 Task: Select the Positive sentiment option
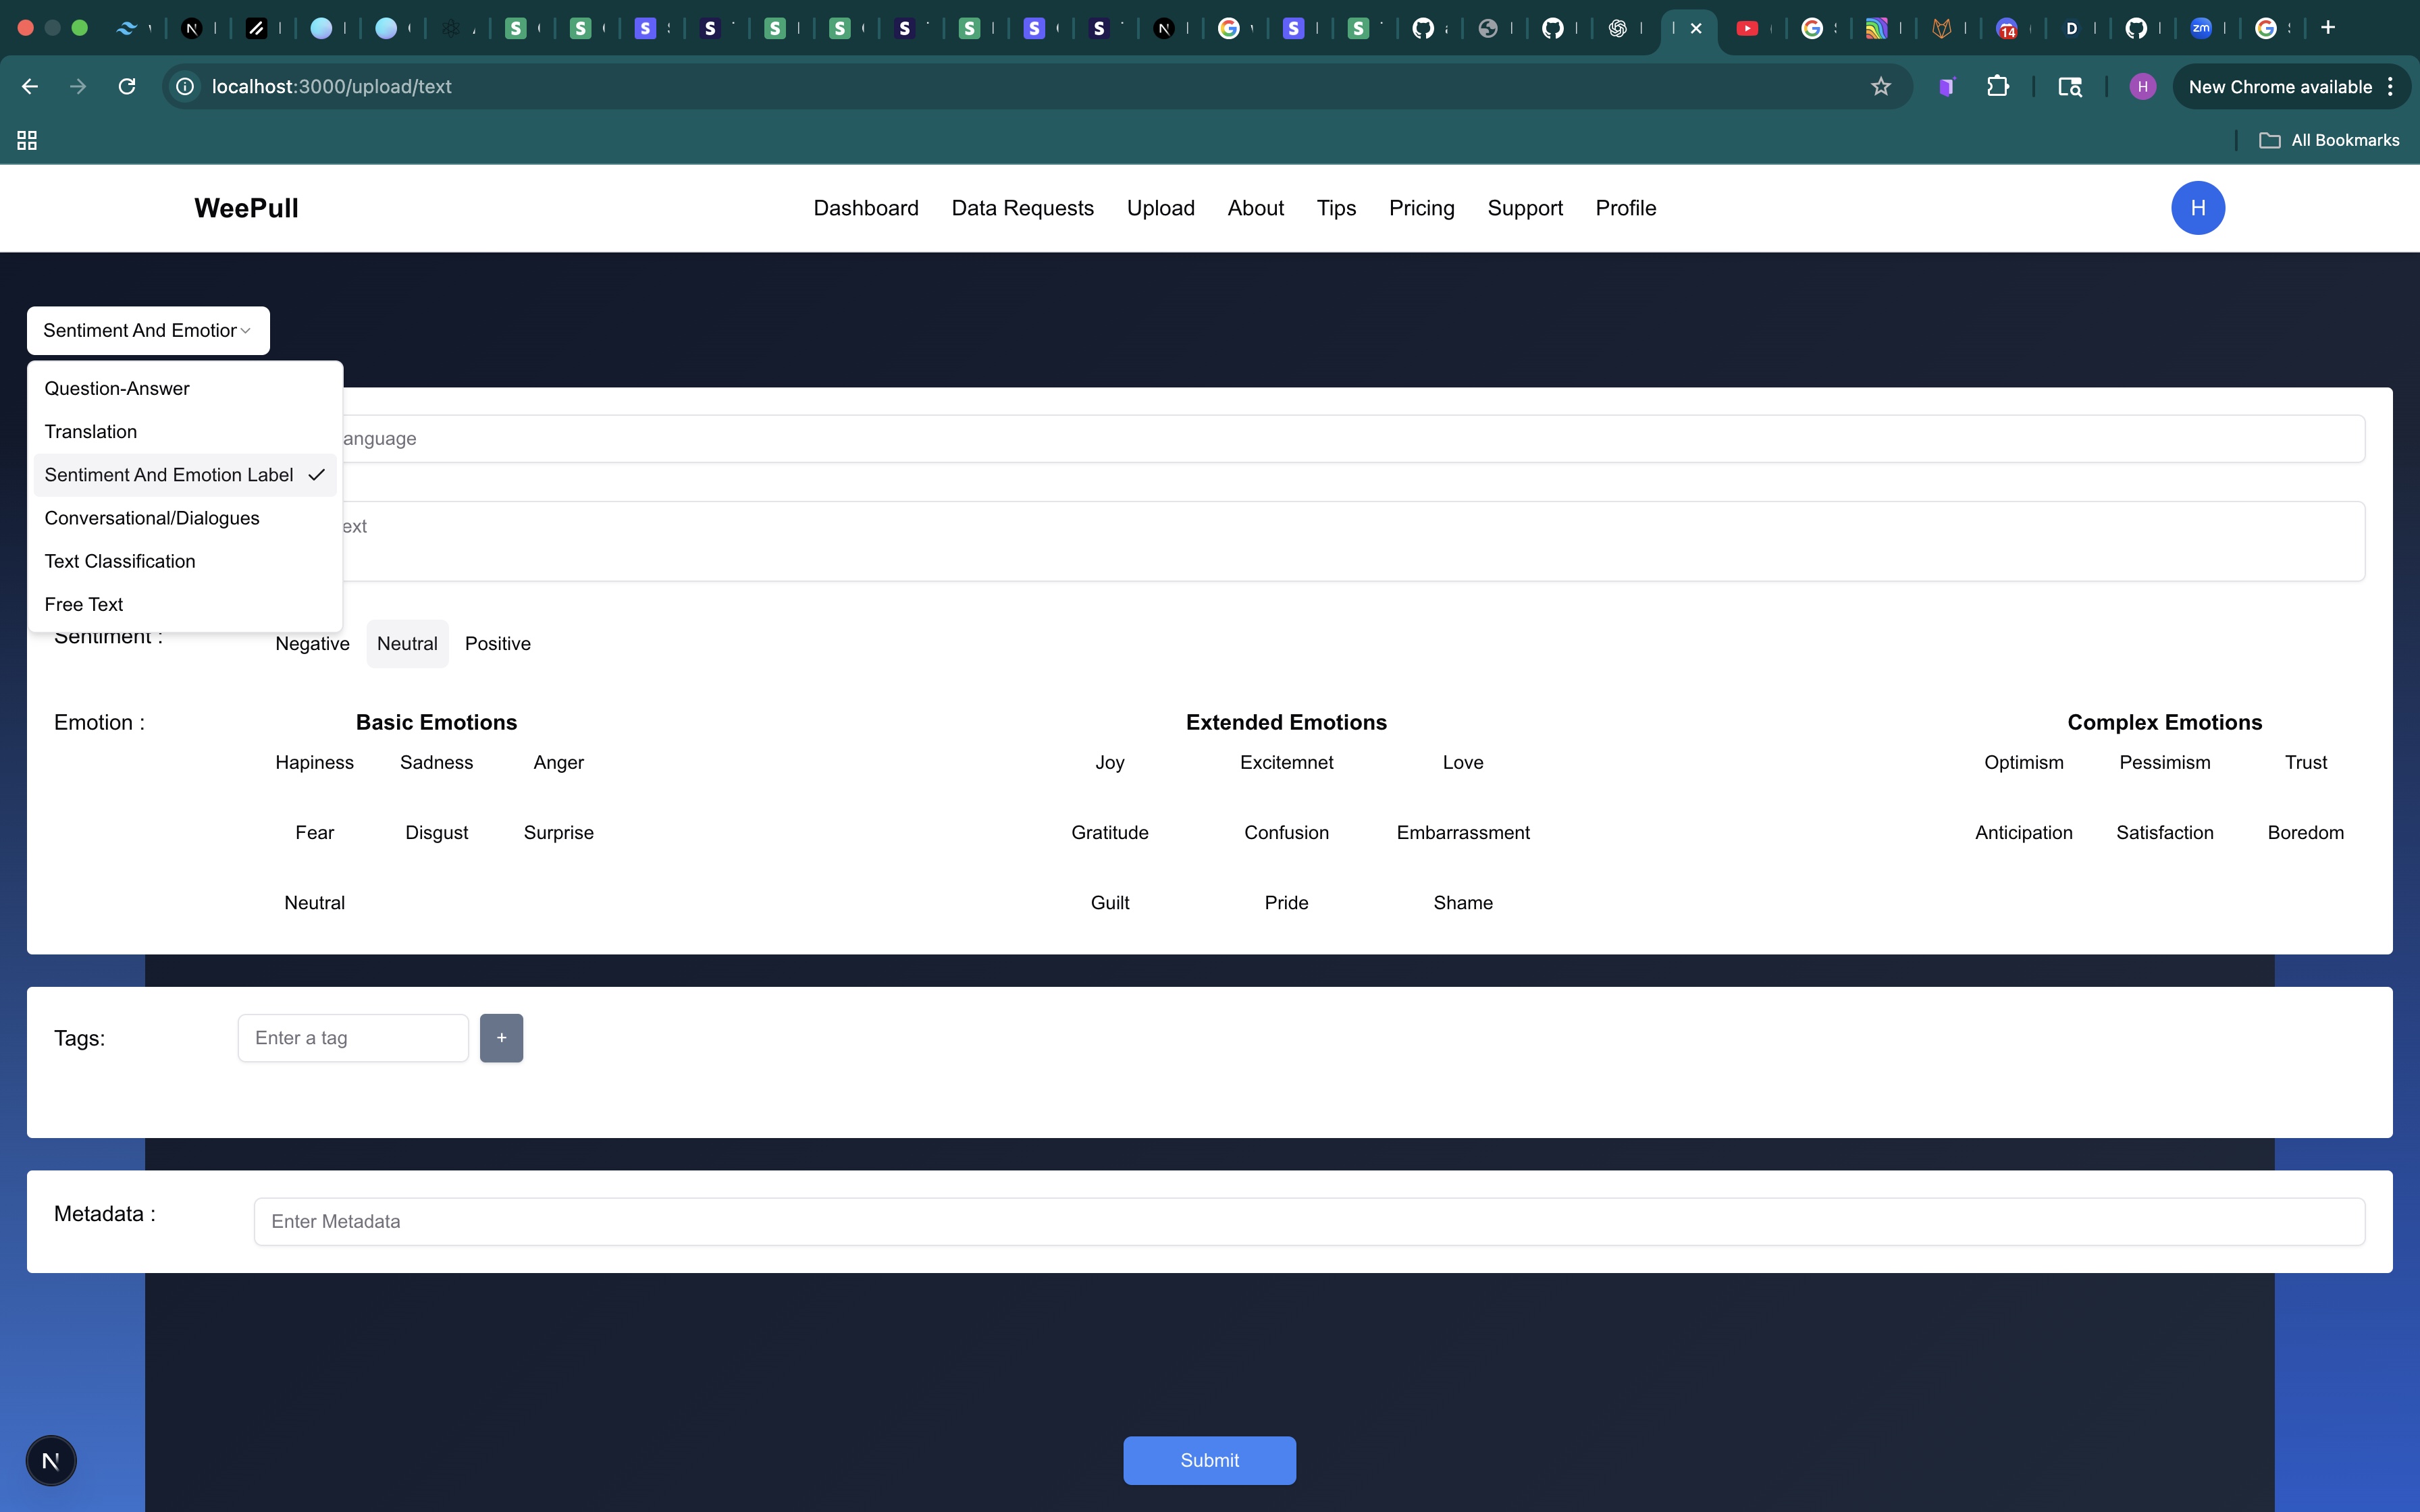tap(497, 644)
